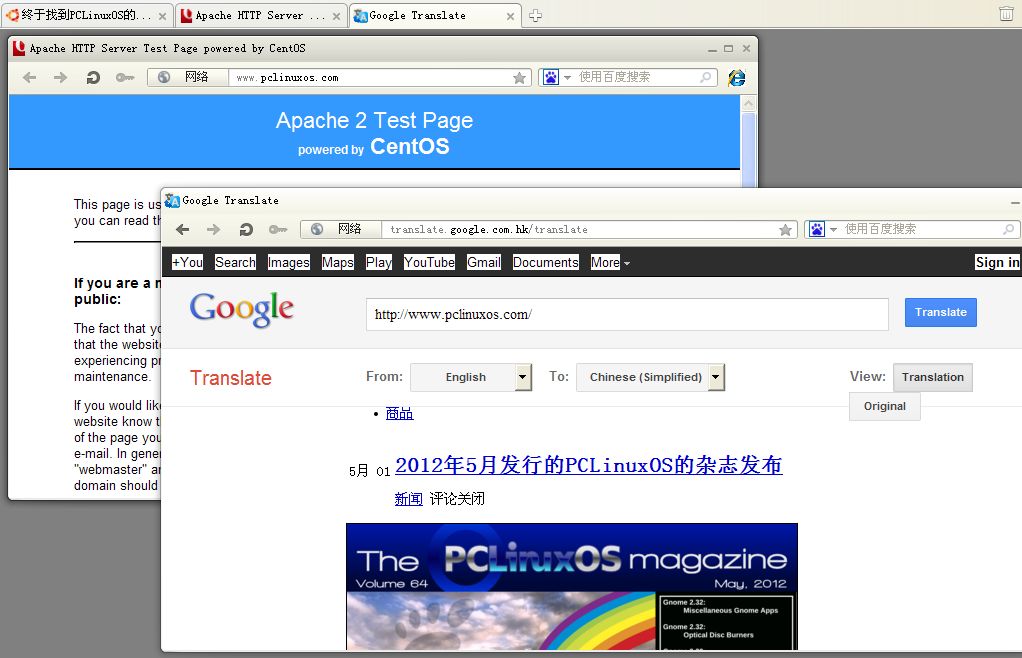Open From language English dropdown

click(x=471, y=377)
